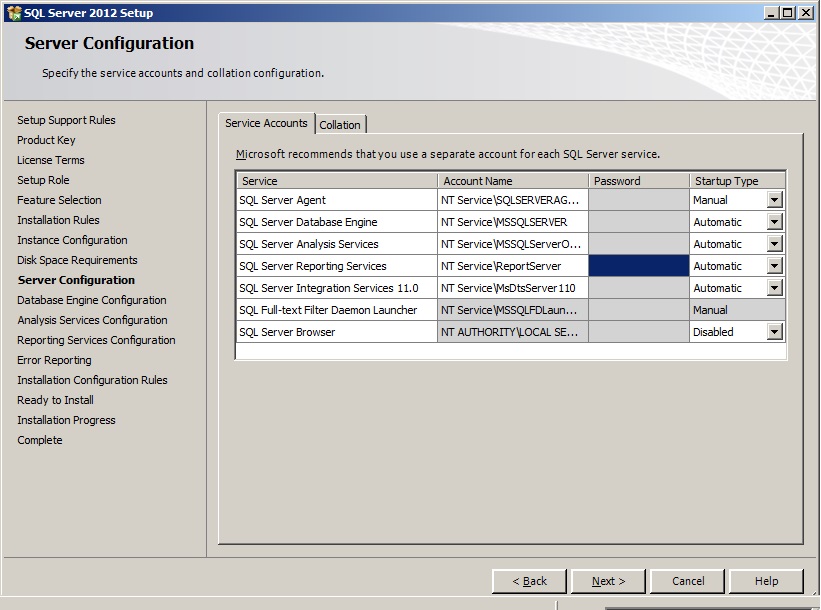Switch to the Collation tab

pyautogui.click(x=340, y=125)
